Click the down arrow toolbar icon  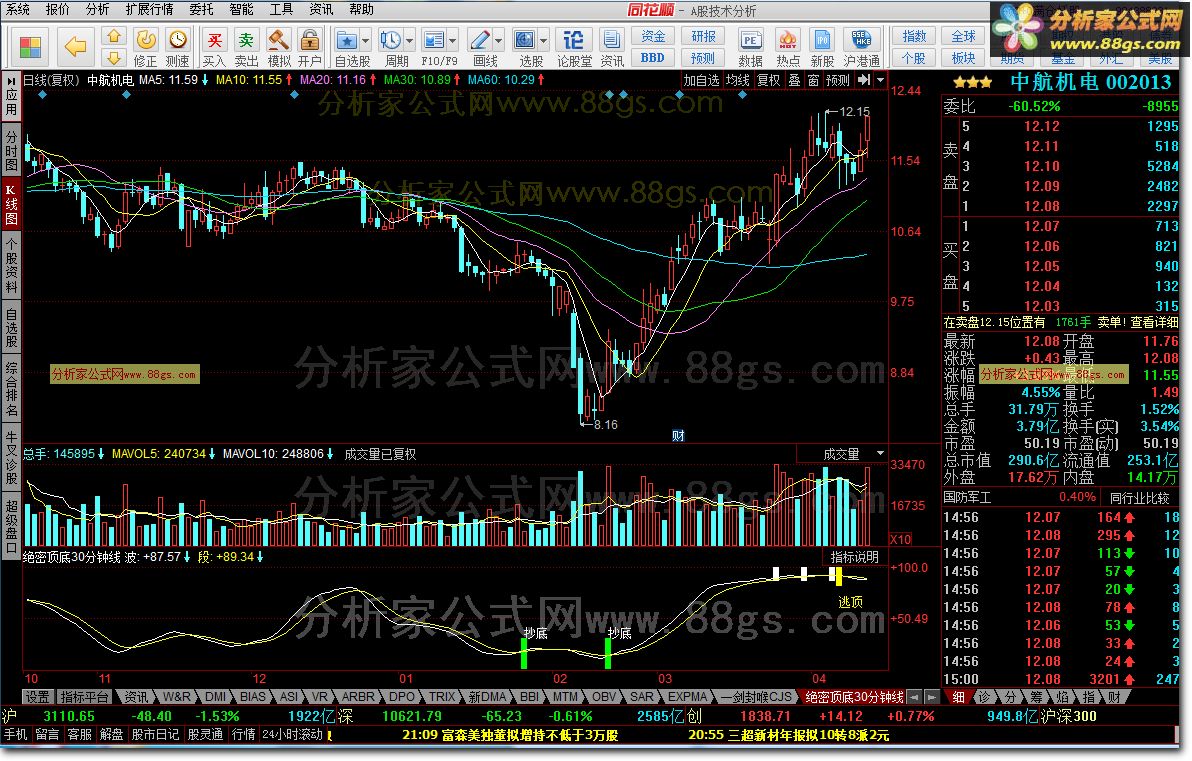tap(114, 58)
